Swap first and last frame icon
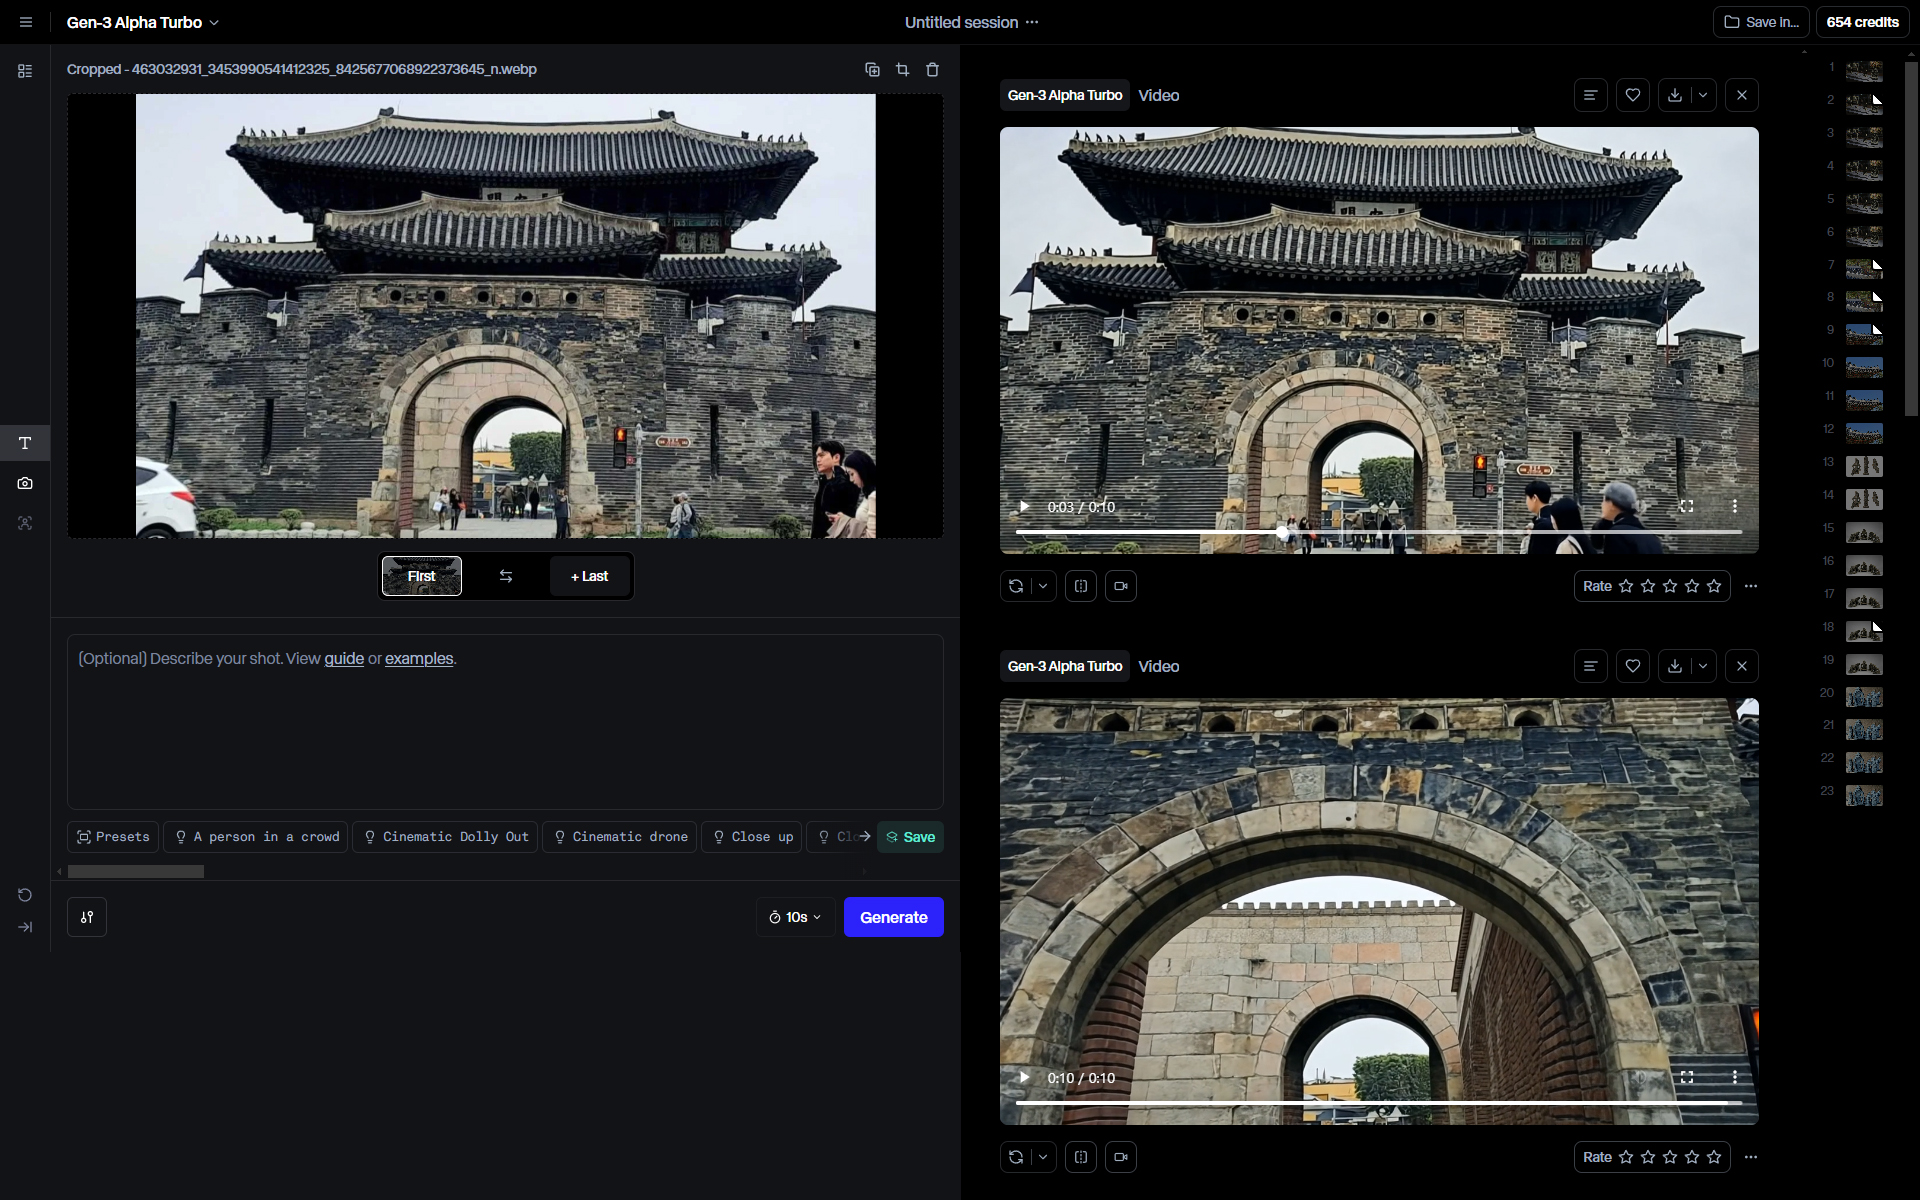1920x1200 pixels. point(506,576)
